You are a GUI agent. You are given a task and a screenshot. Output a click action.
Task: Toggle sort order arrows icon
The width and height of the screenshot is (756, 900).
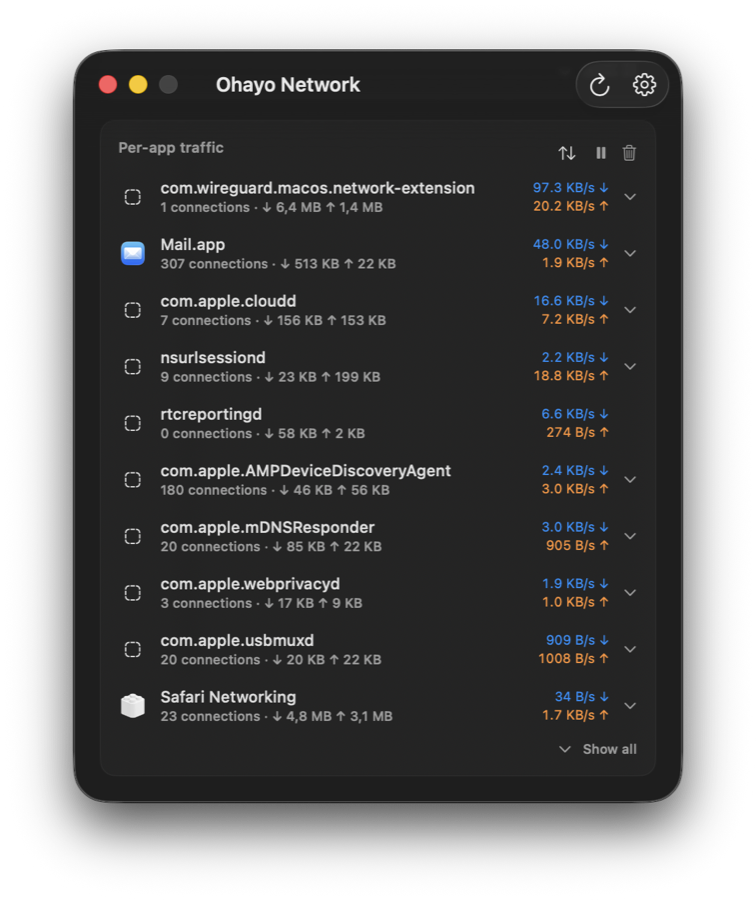pos(567,153)
